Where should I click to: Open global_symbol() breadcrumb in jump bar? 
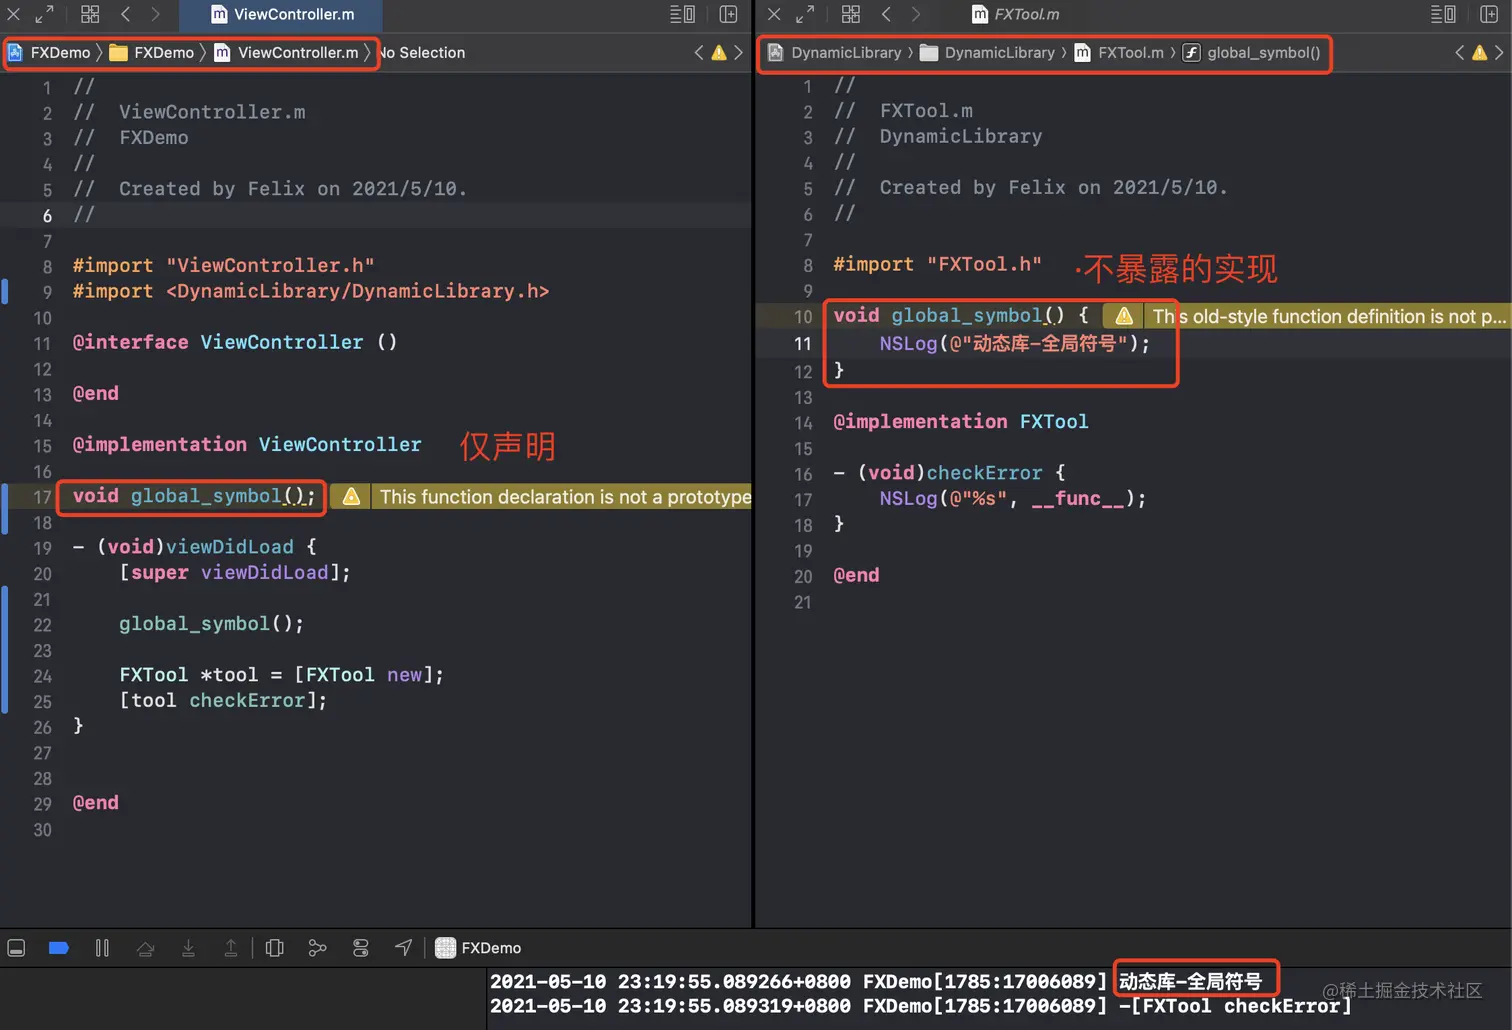pyautogui.click(x=1252, y=53)
